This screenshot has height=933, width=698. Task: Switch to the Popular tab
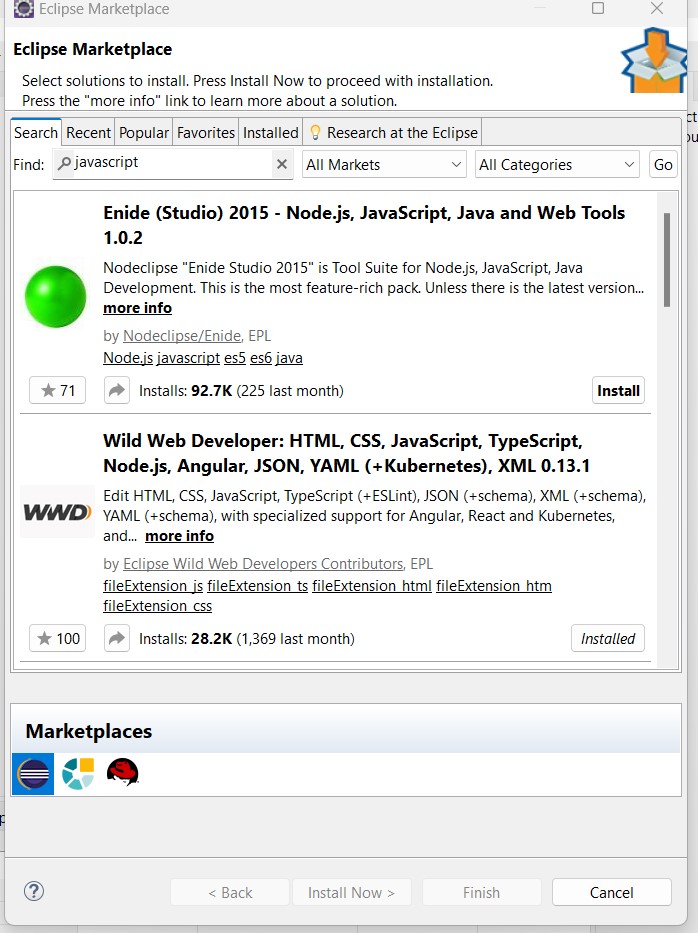(x=143, y=132)
